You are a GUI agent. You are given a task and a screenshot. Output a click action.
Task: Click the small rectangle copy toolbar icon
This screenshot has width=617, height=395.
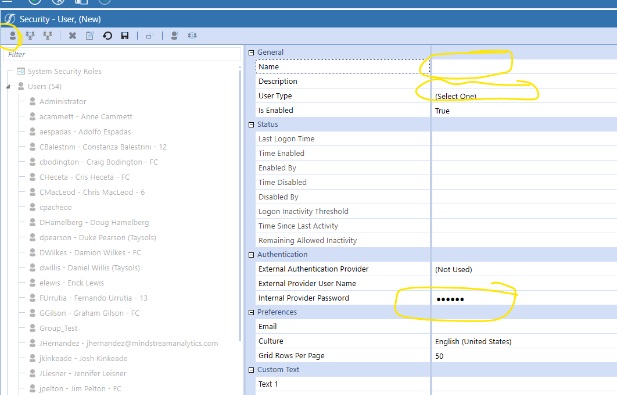[x=148, y=37]
